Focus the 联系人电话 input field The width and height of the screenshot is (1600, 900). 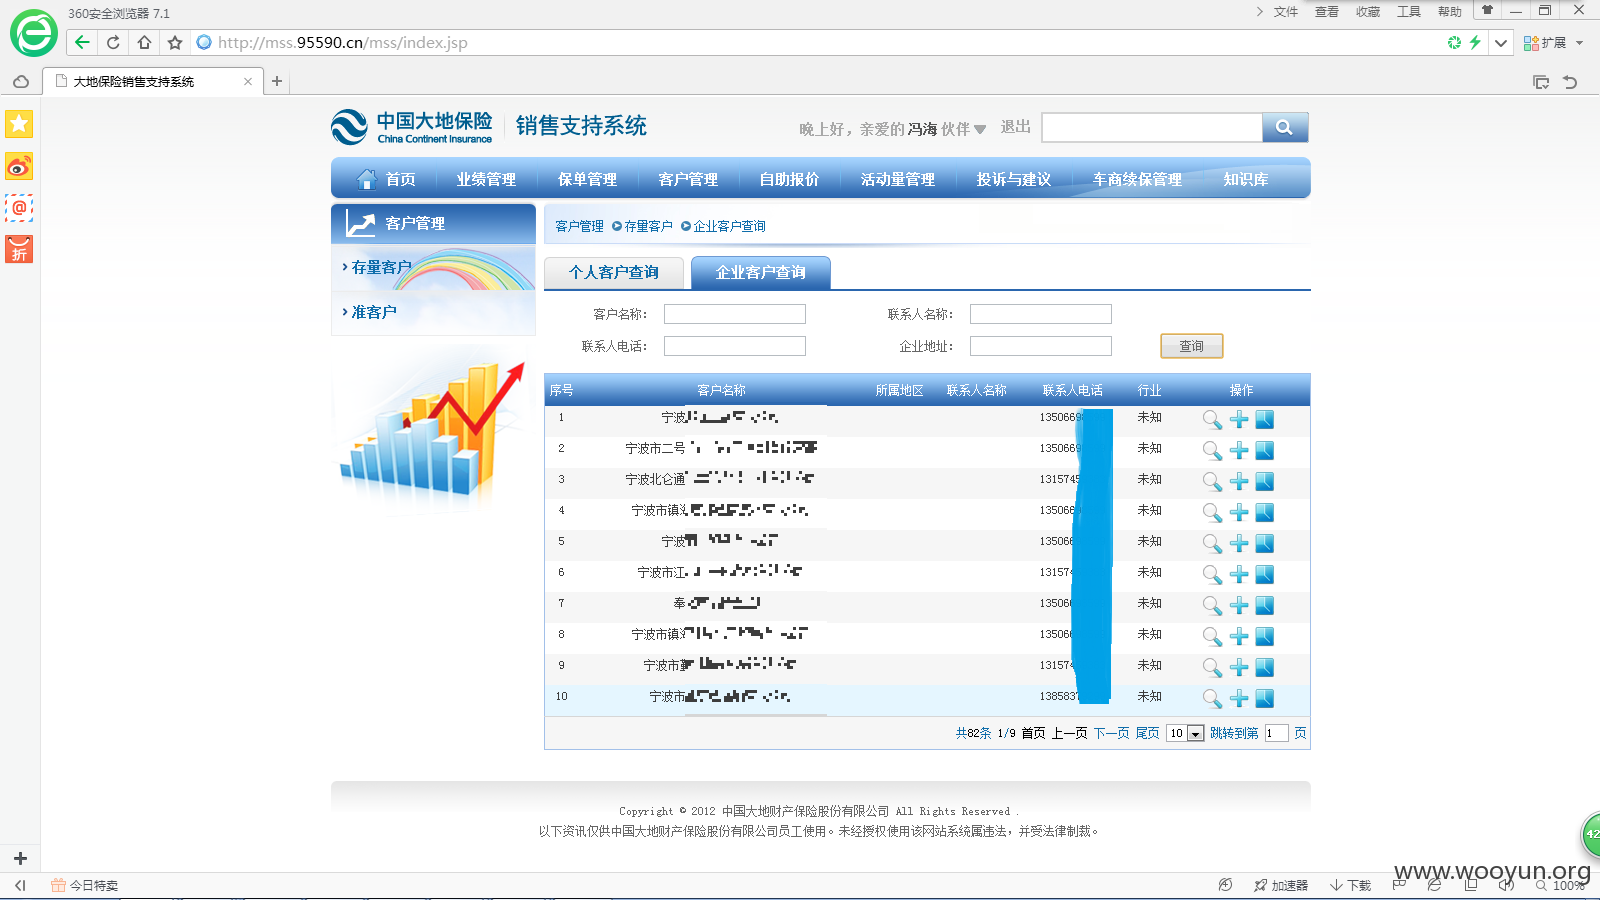pos(735,346)
